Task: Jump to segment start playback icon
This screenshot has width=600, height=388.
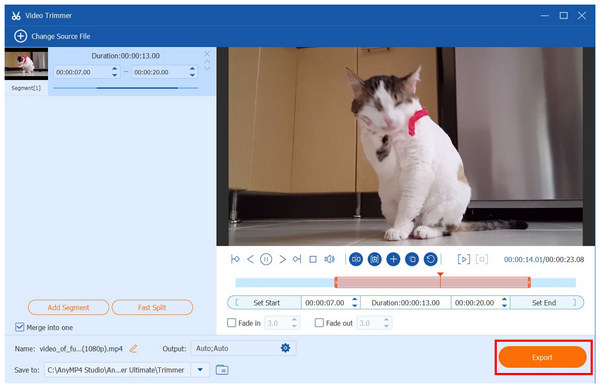Action: [235, 259]
